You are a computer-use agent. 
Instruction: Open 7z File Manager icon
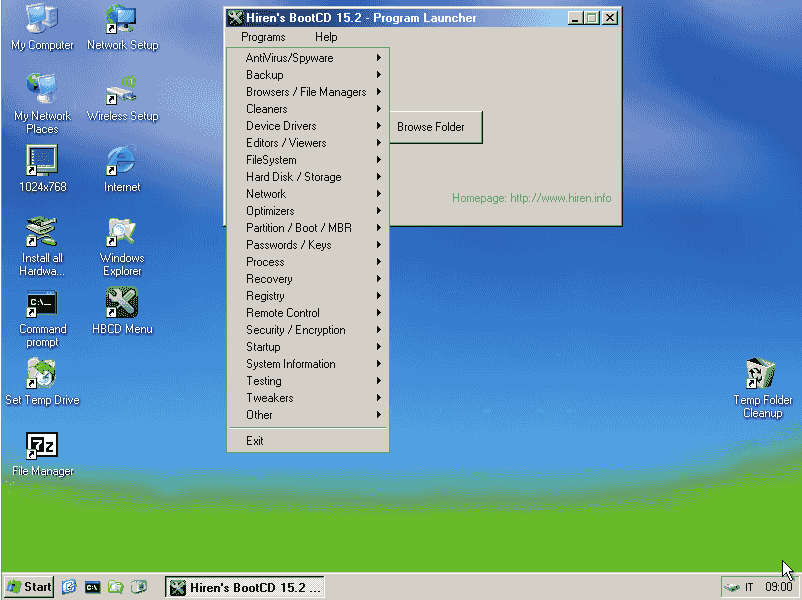pos(42,454)
